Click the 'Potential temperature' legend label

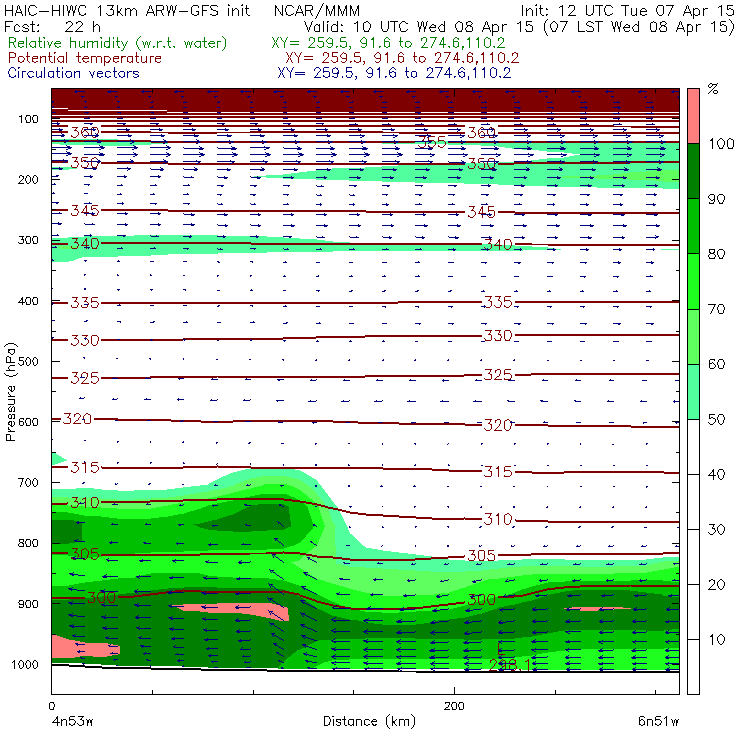click(85, 58)
